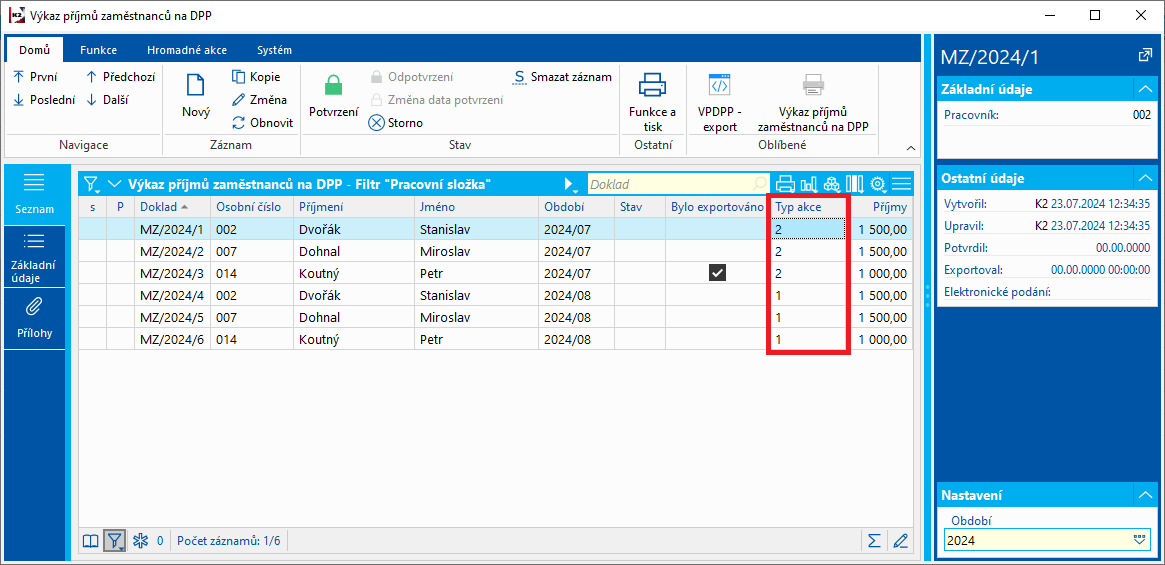Collapse the ribbon with chevron

(911, 147)
